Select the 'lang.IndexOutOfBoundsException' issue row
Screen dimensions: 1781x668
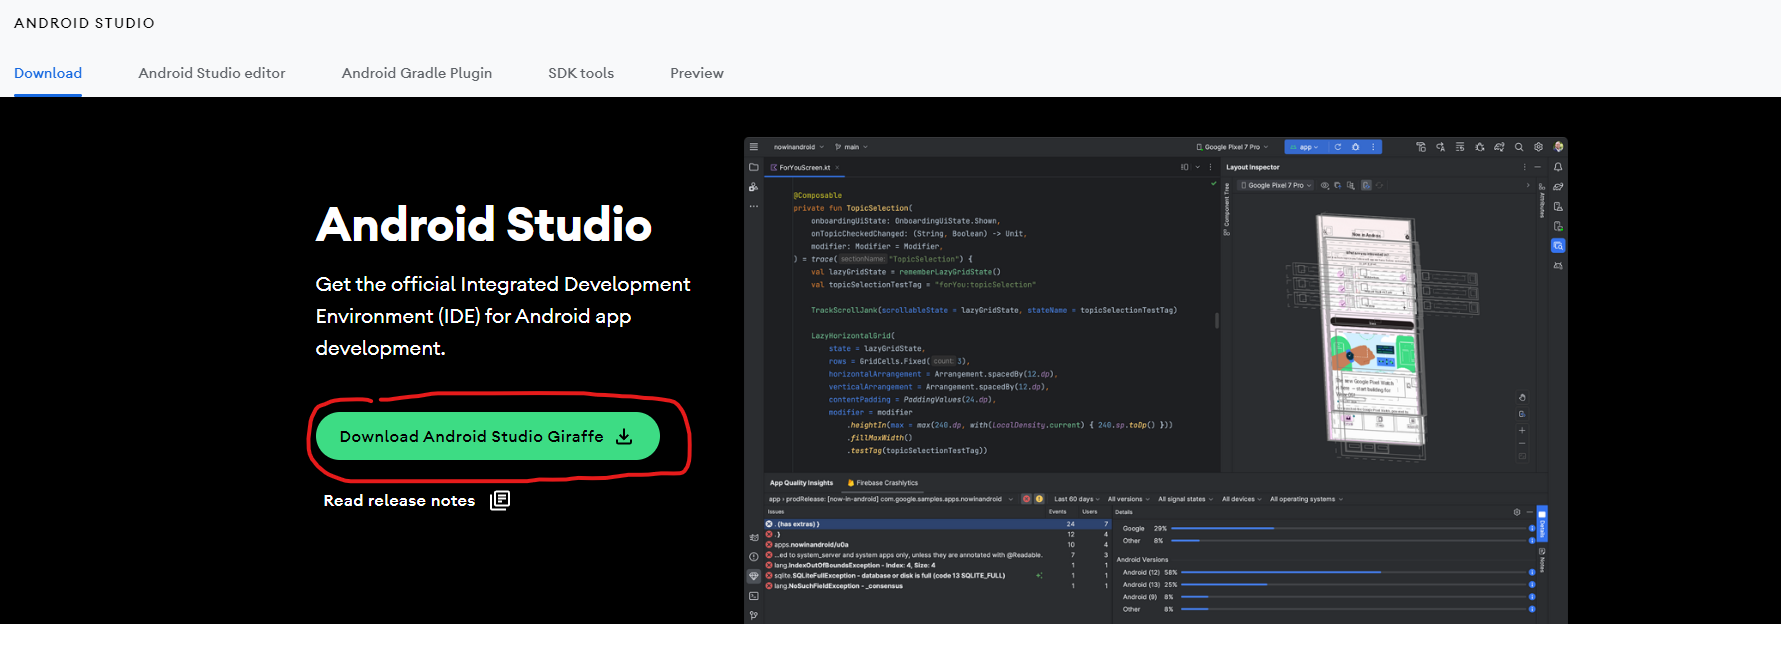[x=938, y=565]
